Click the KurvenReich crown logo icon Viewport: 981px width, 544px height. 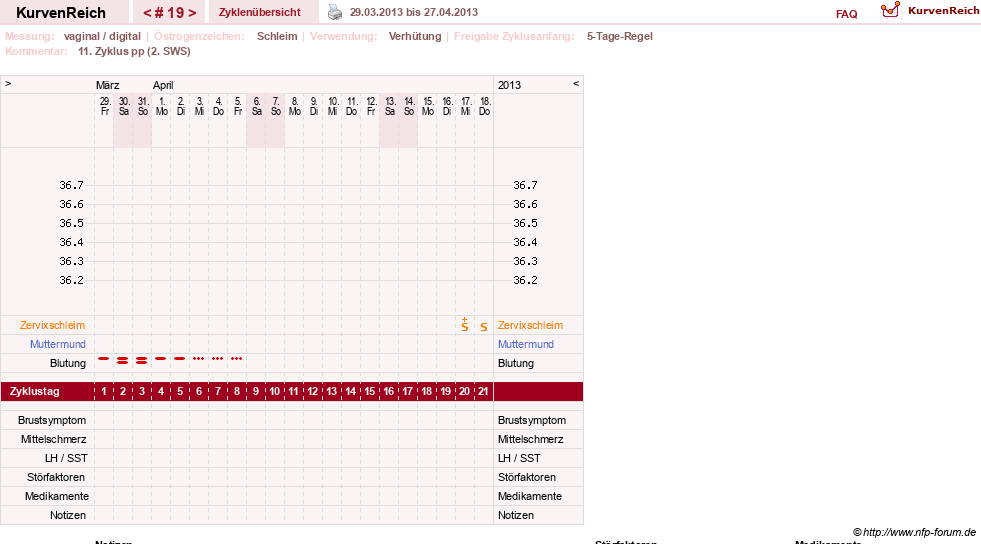(x=890, y=10)
